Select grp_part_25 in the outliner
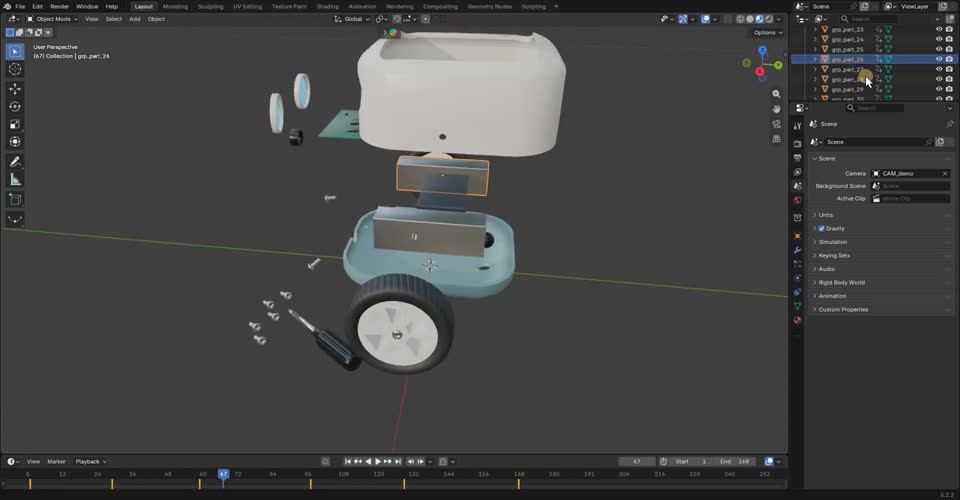Screen dimensions: 960x500 847,49
